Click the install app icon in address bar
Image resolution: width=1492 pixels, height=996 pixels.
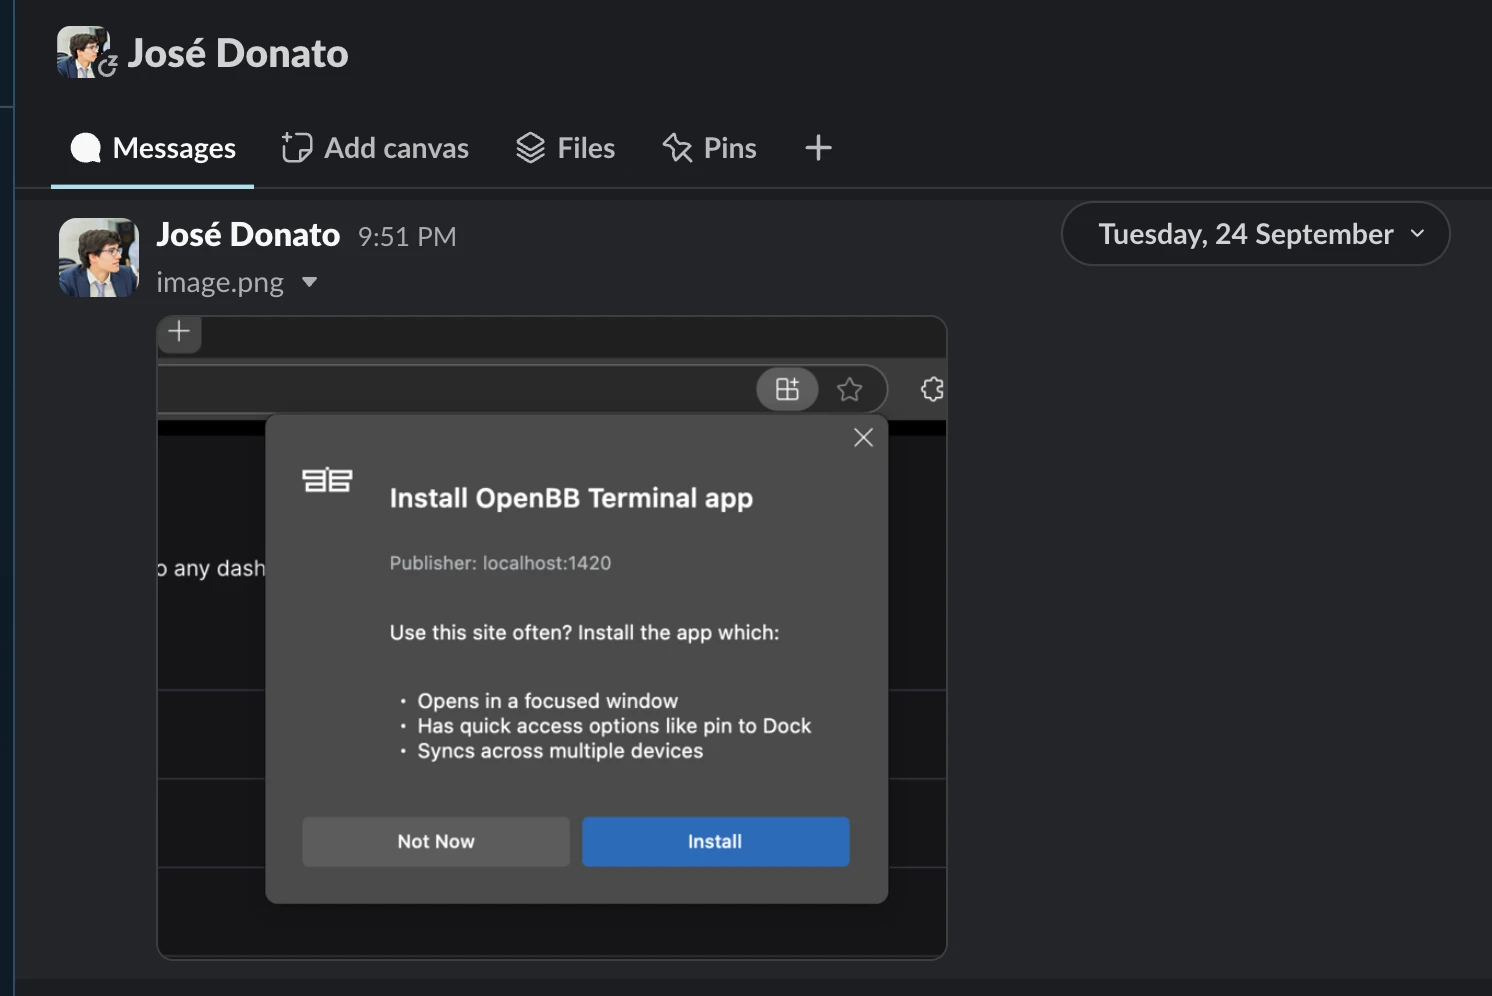(787, 389)
